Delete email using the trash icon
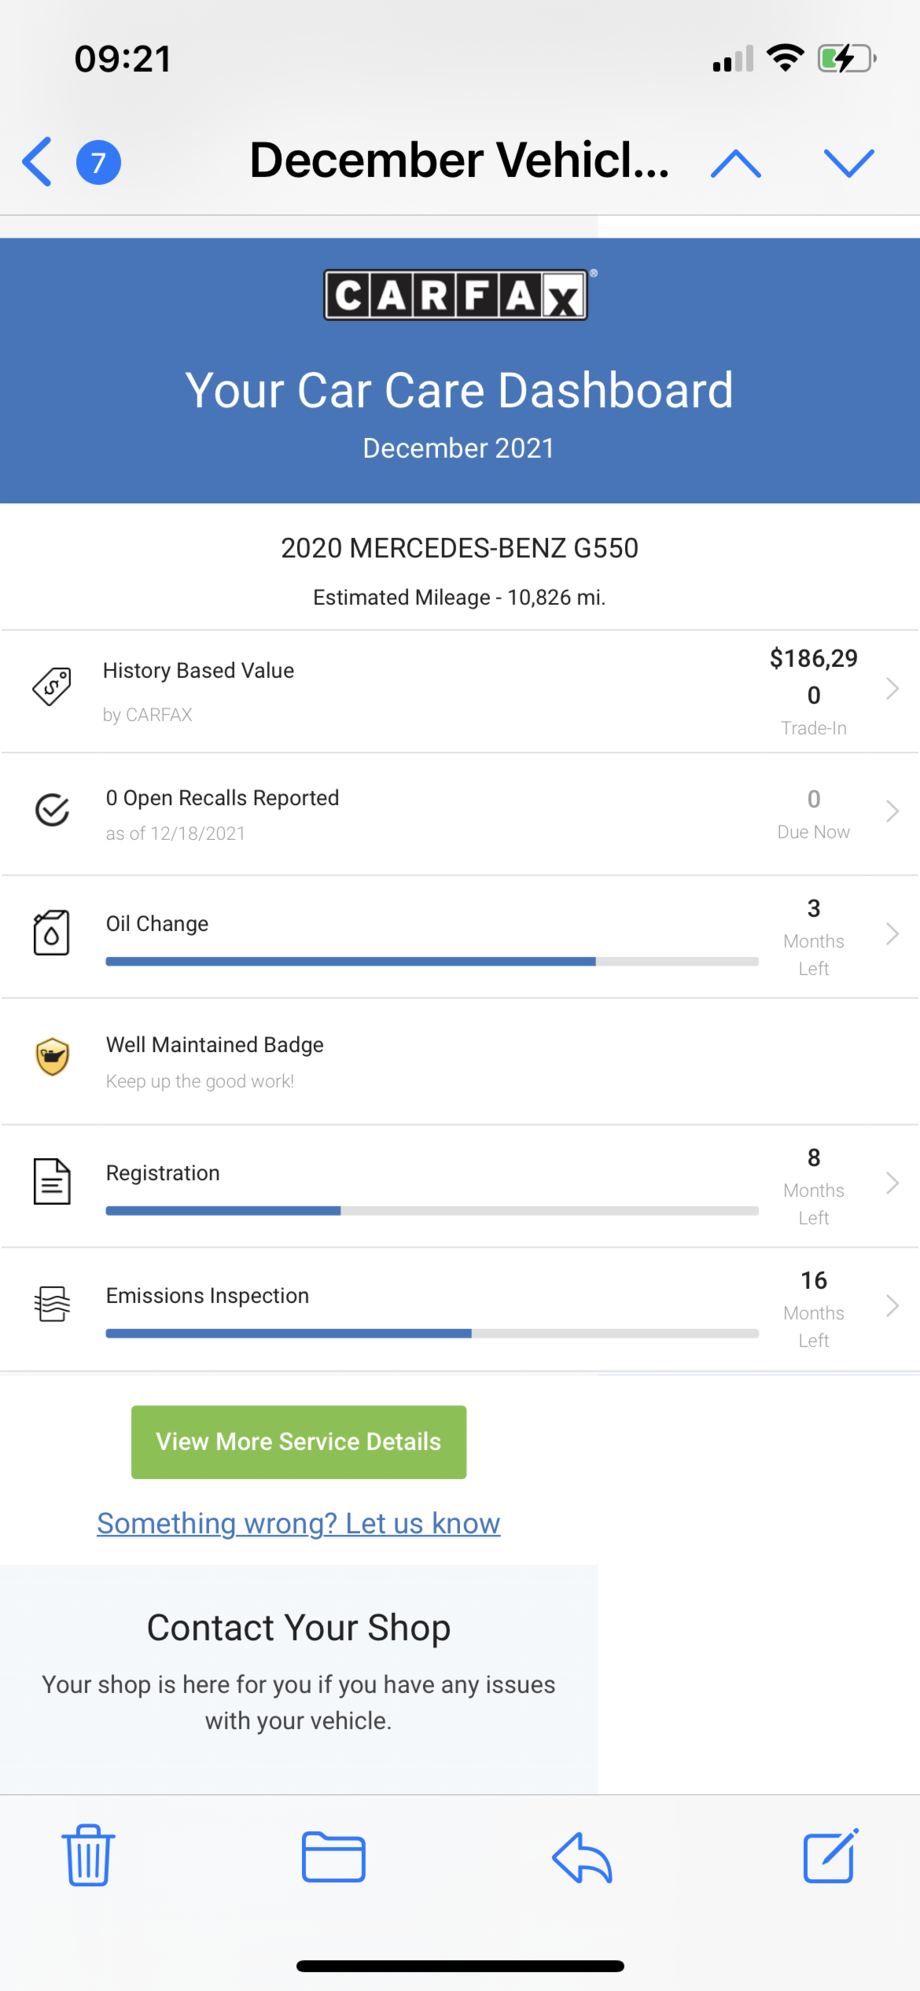Image resolution: width=920 pixels, height=1991 pixels. click(89, 1855)
